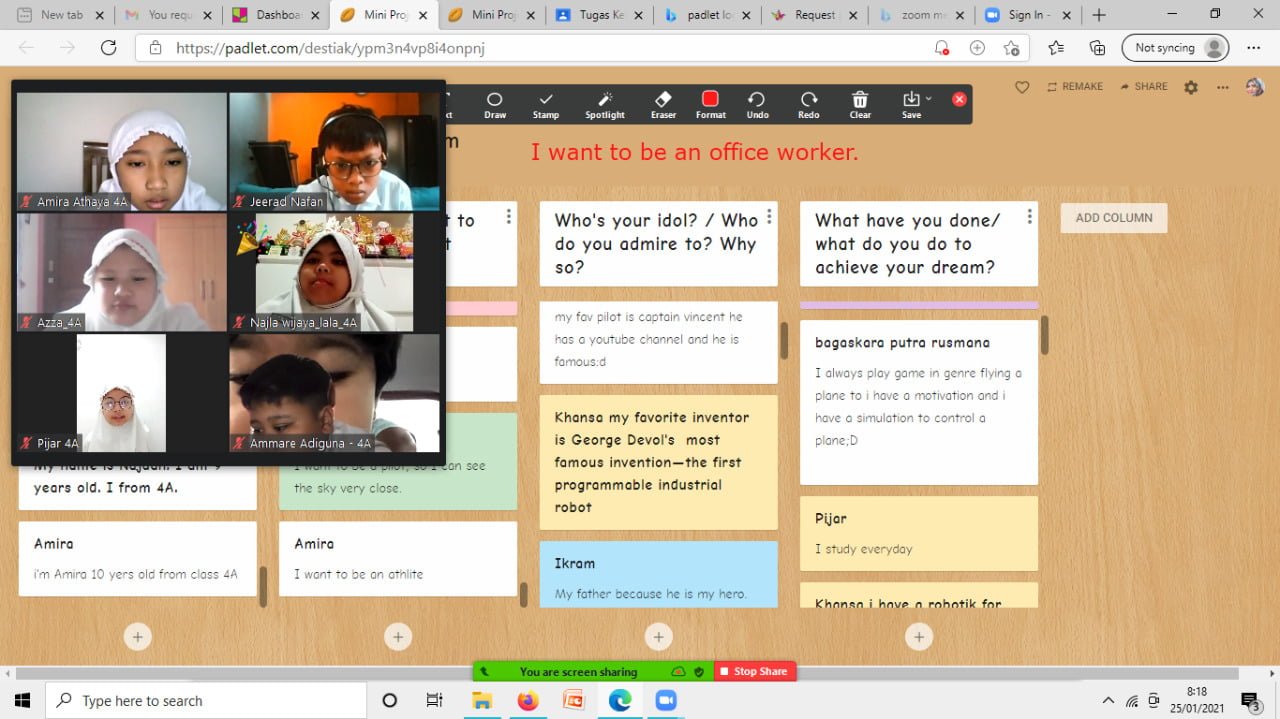This screenshot has height=719, width=1280.
Task: Expand hidden icons in the system tray
Action: pos(1108,700)
